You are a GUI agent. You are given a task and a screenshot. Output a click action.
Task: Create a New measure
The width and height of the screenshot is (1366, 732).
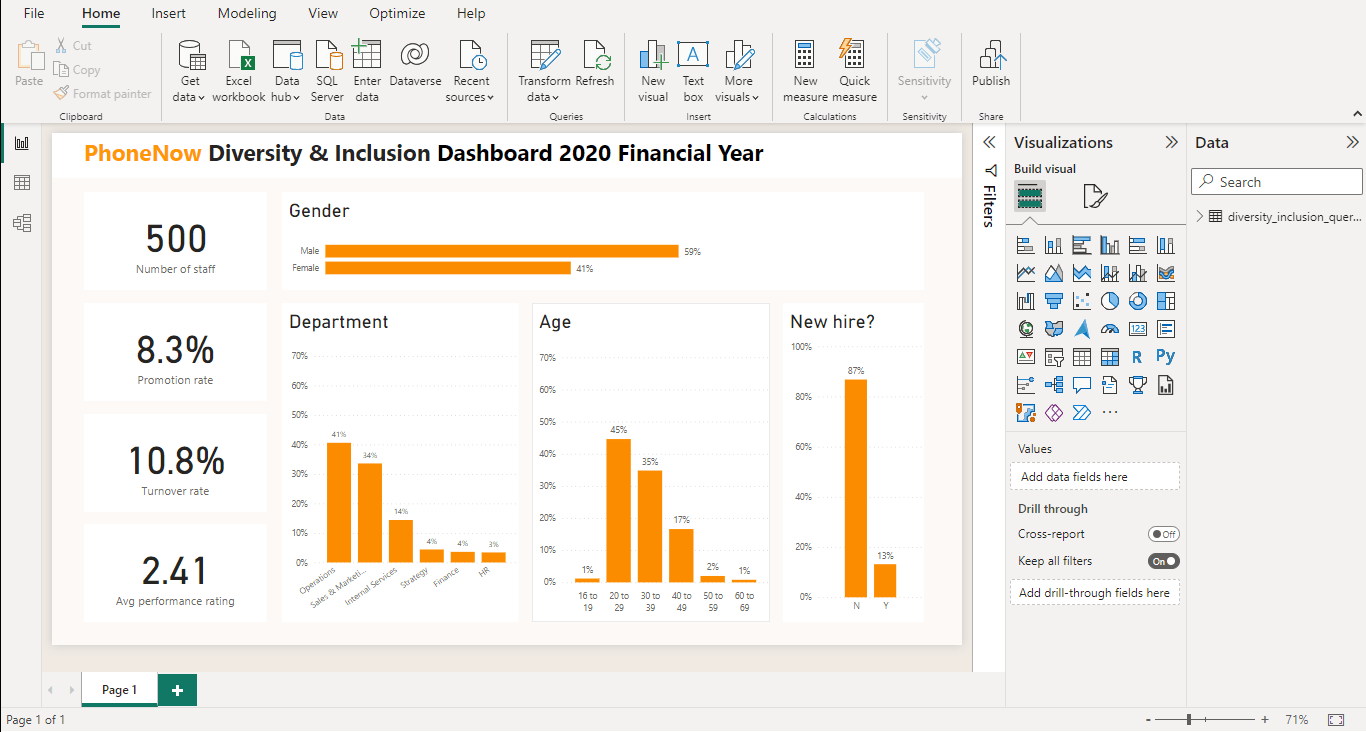point(805,71)
